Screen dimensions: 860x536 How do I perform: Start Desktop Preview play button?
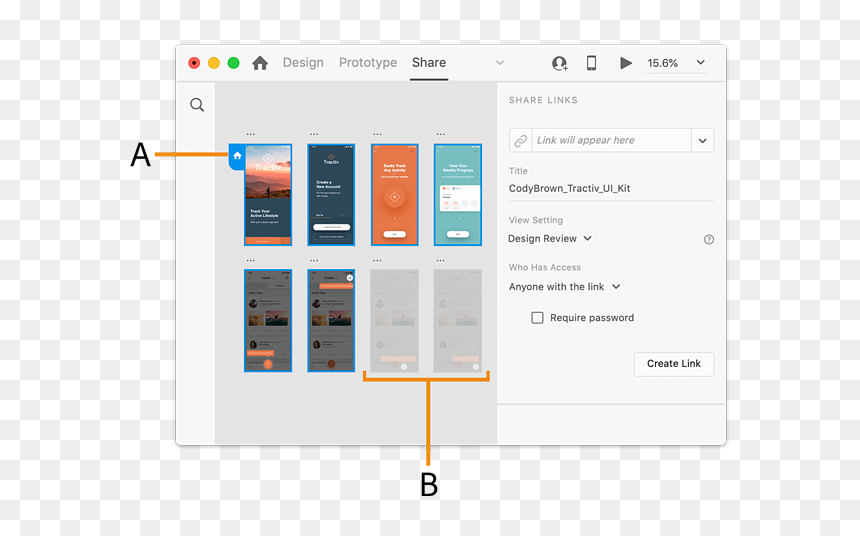coord(626,63)
